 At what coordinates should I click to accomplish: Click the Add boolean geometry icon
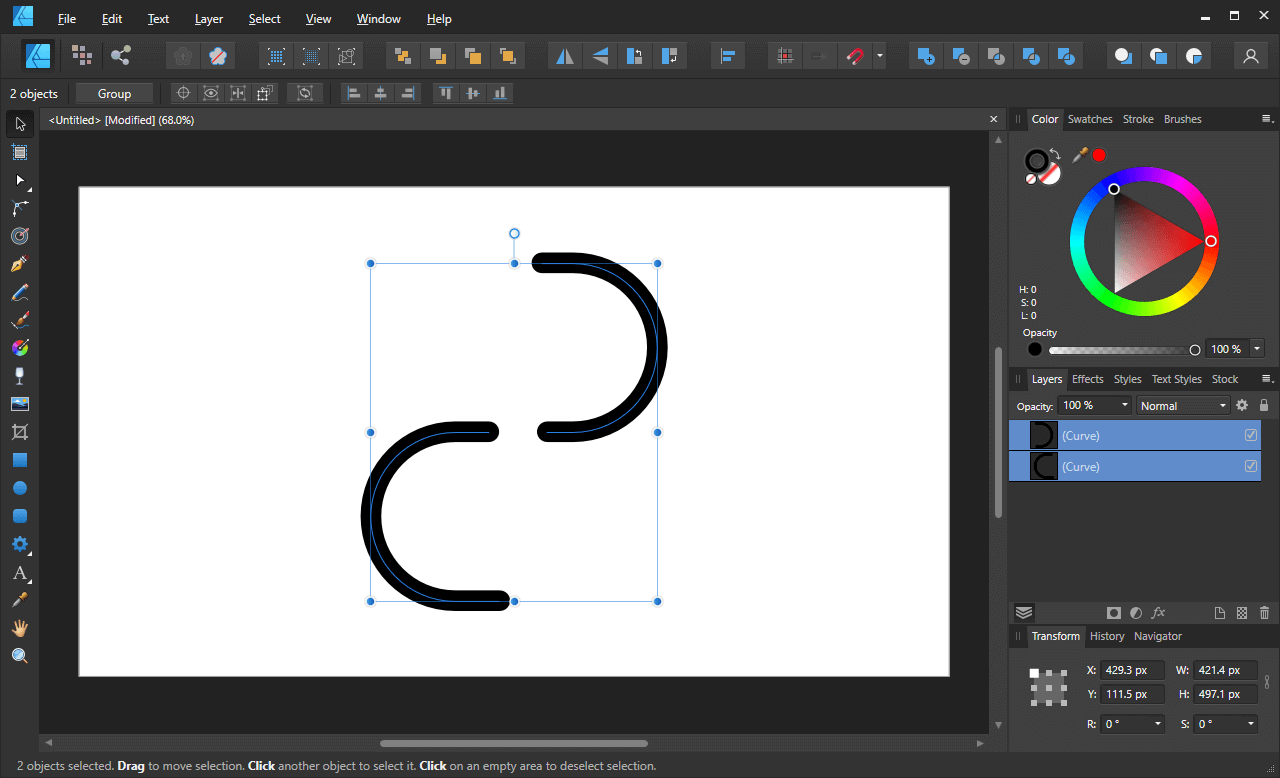(925, 56)
